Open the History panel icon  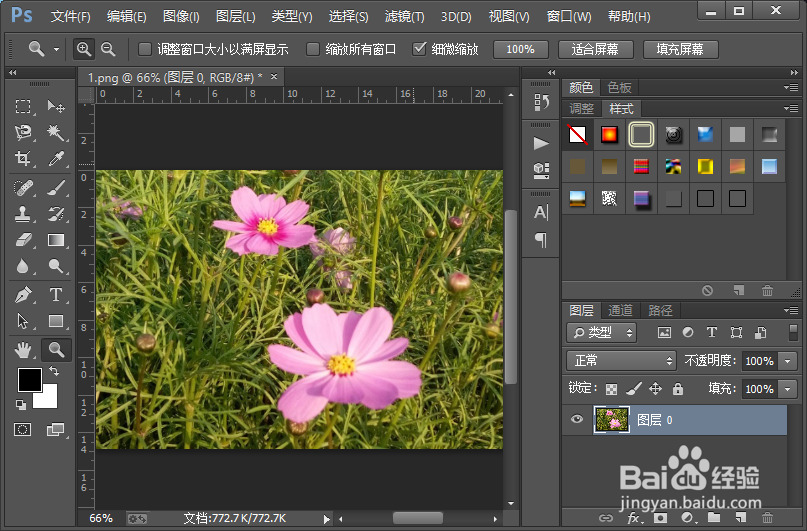coord(540,102)
